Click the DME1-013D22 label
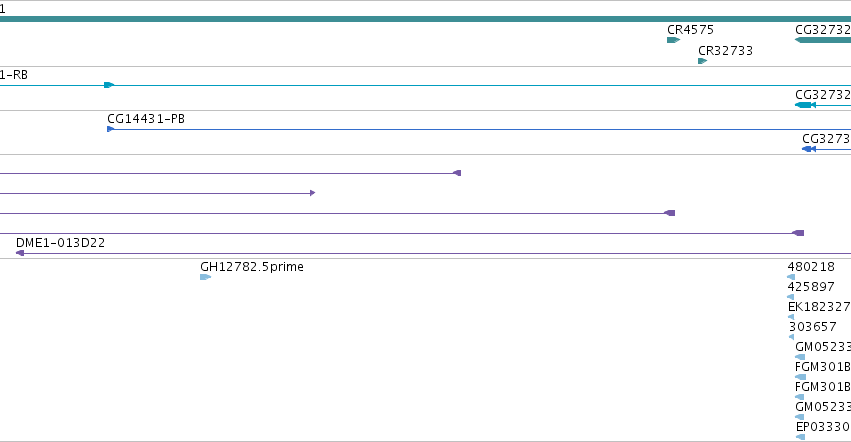 tap(61, 243)
